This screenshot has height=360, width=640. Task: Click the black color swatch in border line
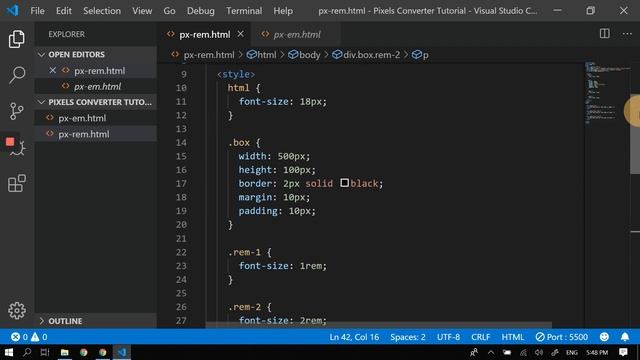point(344,183)
